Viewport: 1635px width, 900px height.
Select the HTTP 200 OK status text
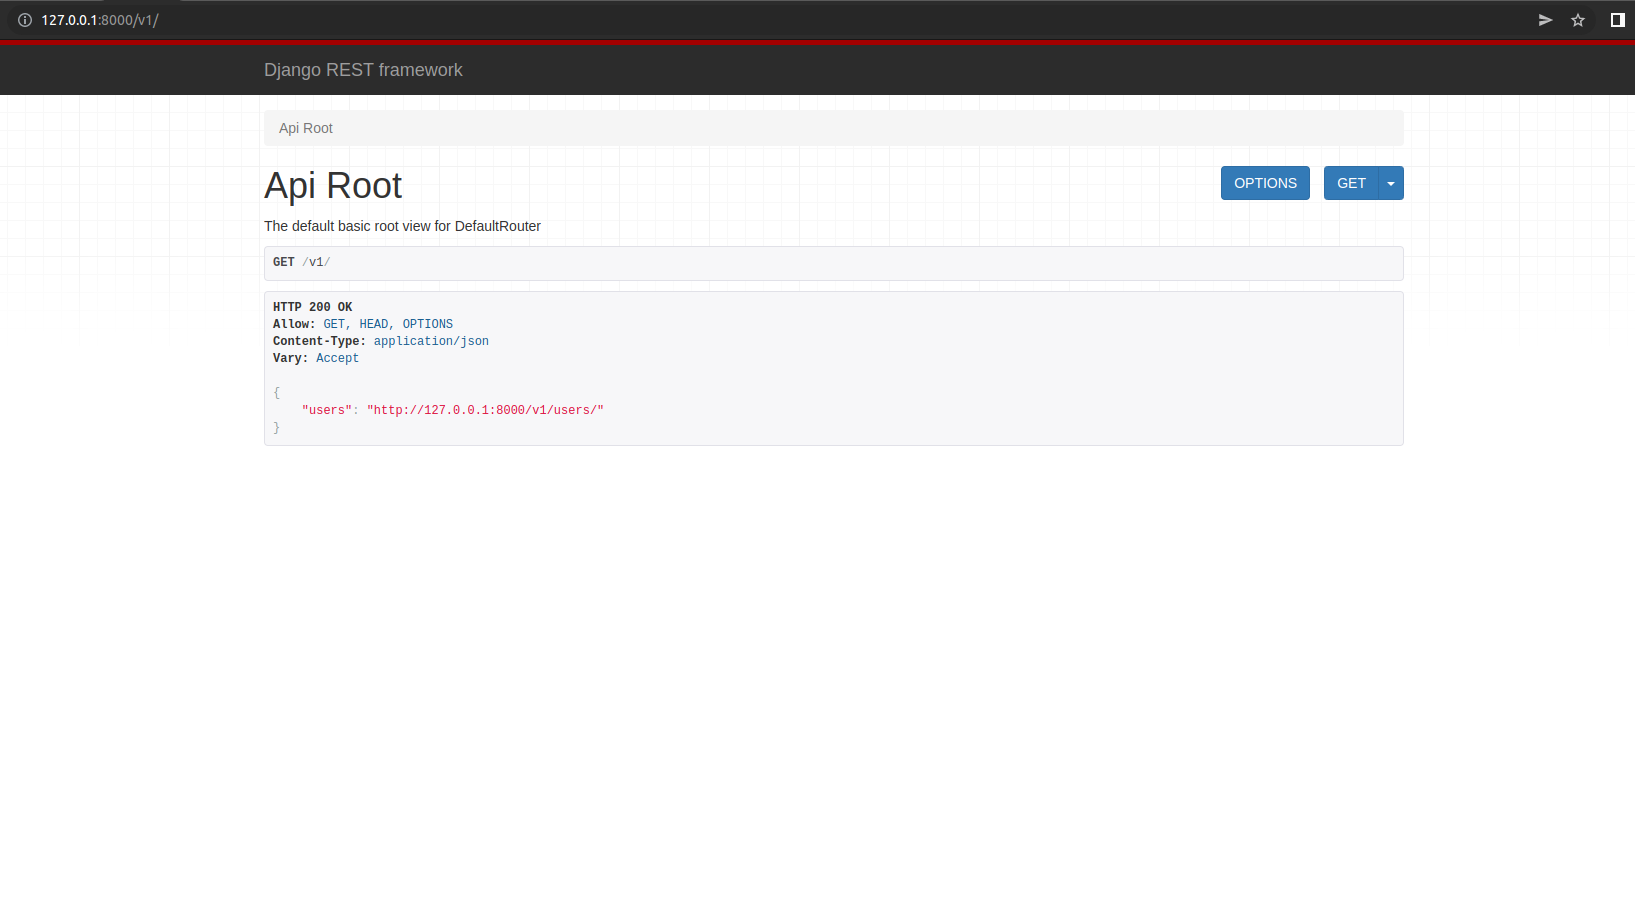(x=312, y=306)
